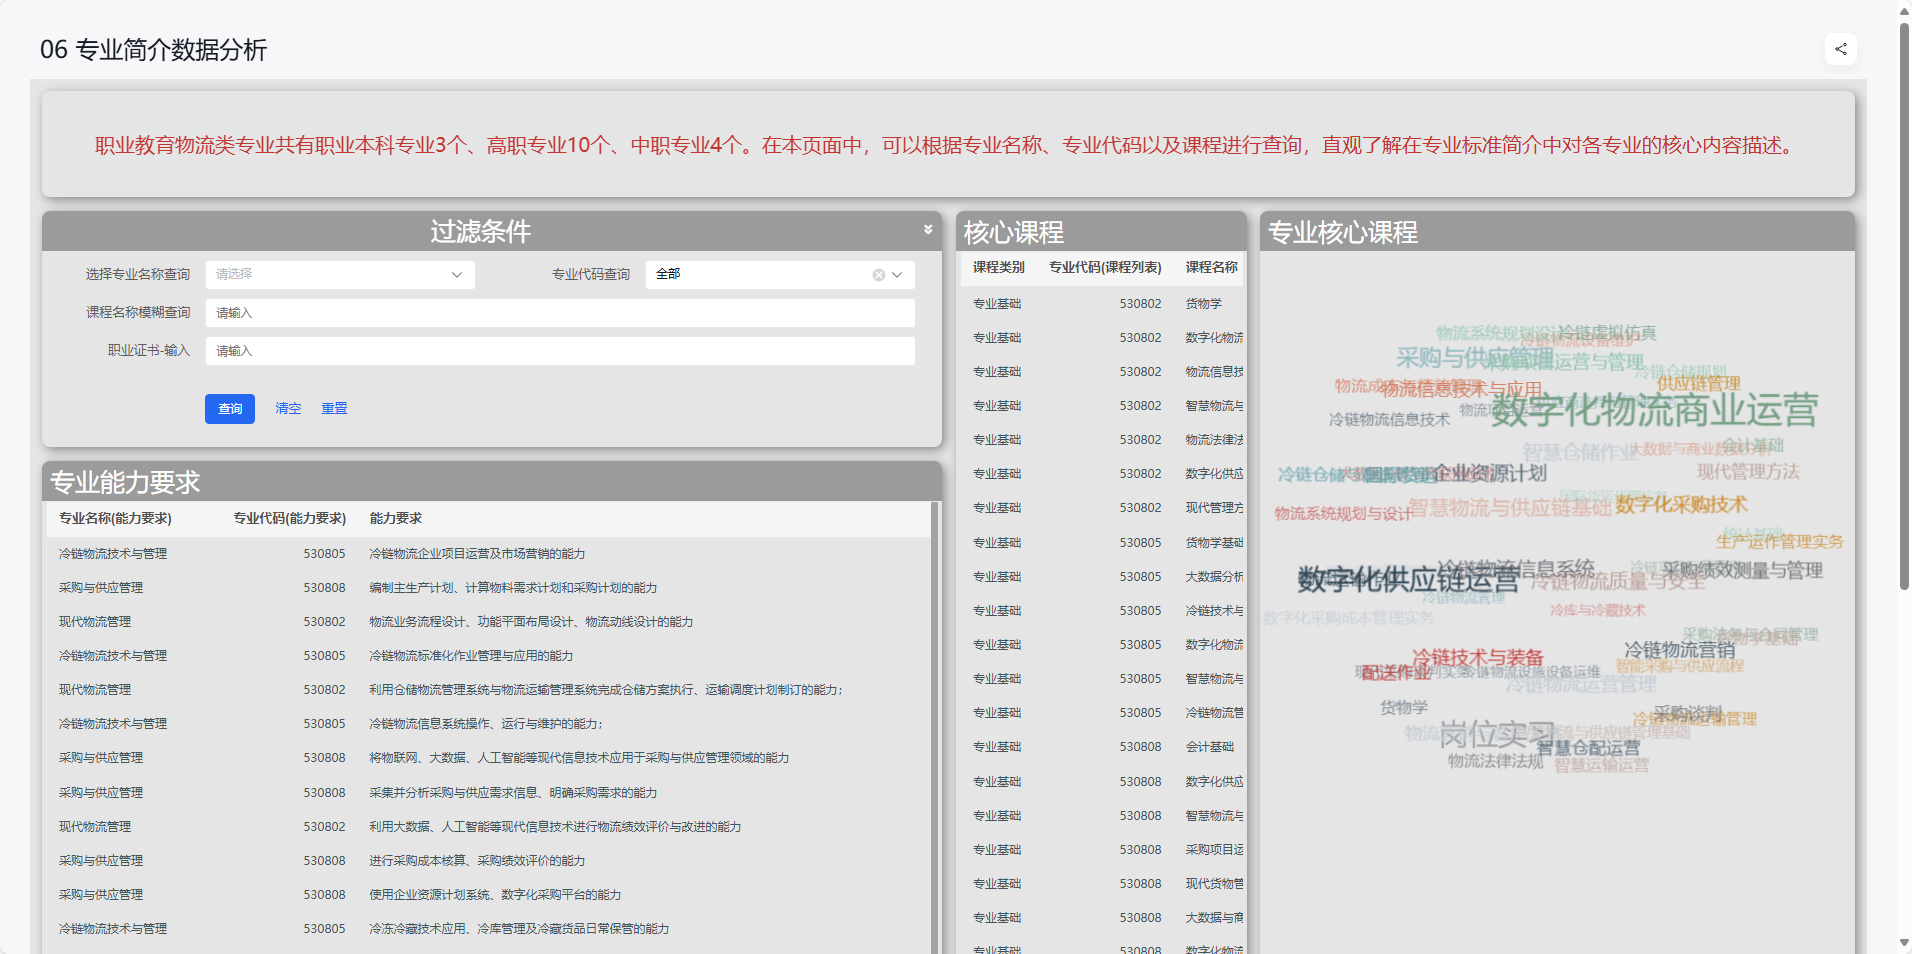
Task: Click the page scrollbar down arrow
Action: point(1904,943)
